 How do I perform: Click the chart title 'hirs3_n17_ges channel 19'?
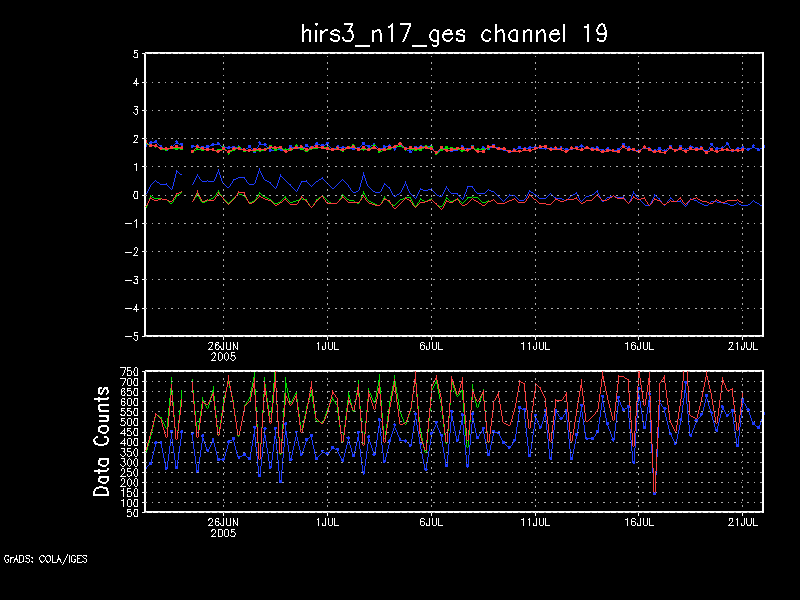454,33
